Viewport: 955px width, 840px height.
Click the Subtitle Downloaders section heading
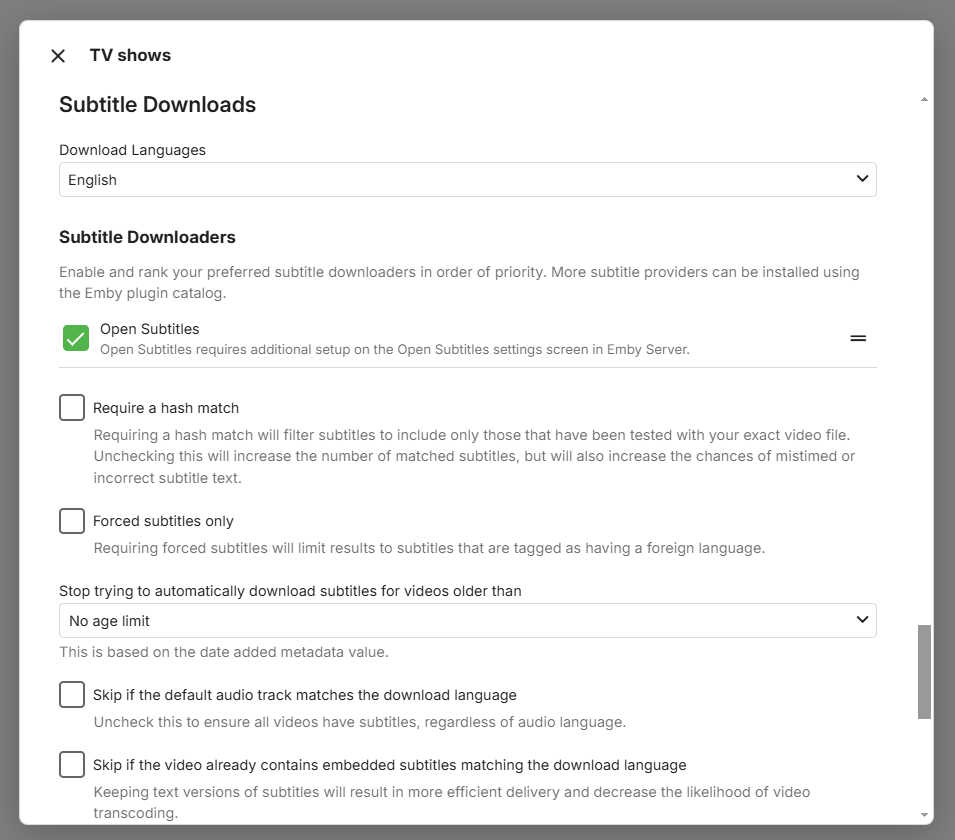(x=147, y=238)
